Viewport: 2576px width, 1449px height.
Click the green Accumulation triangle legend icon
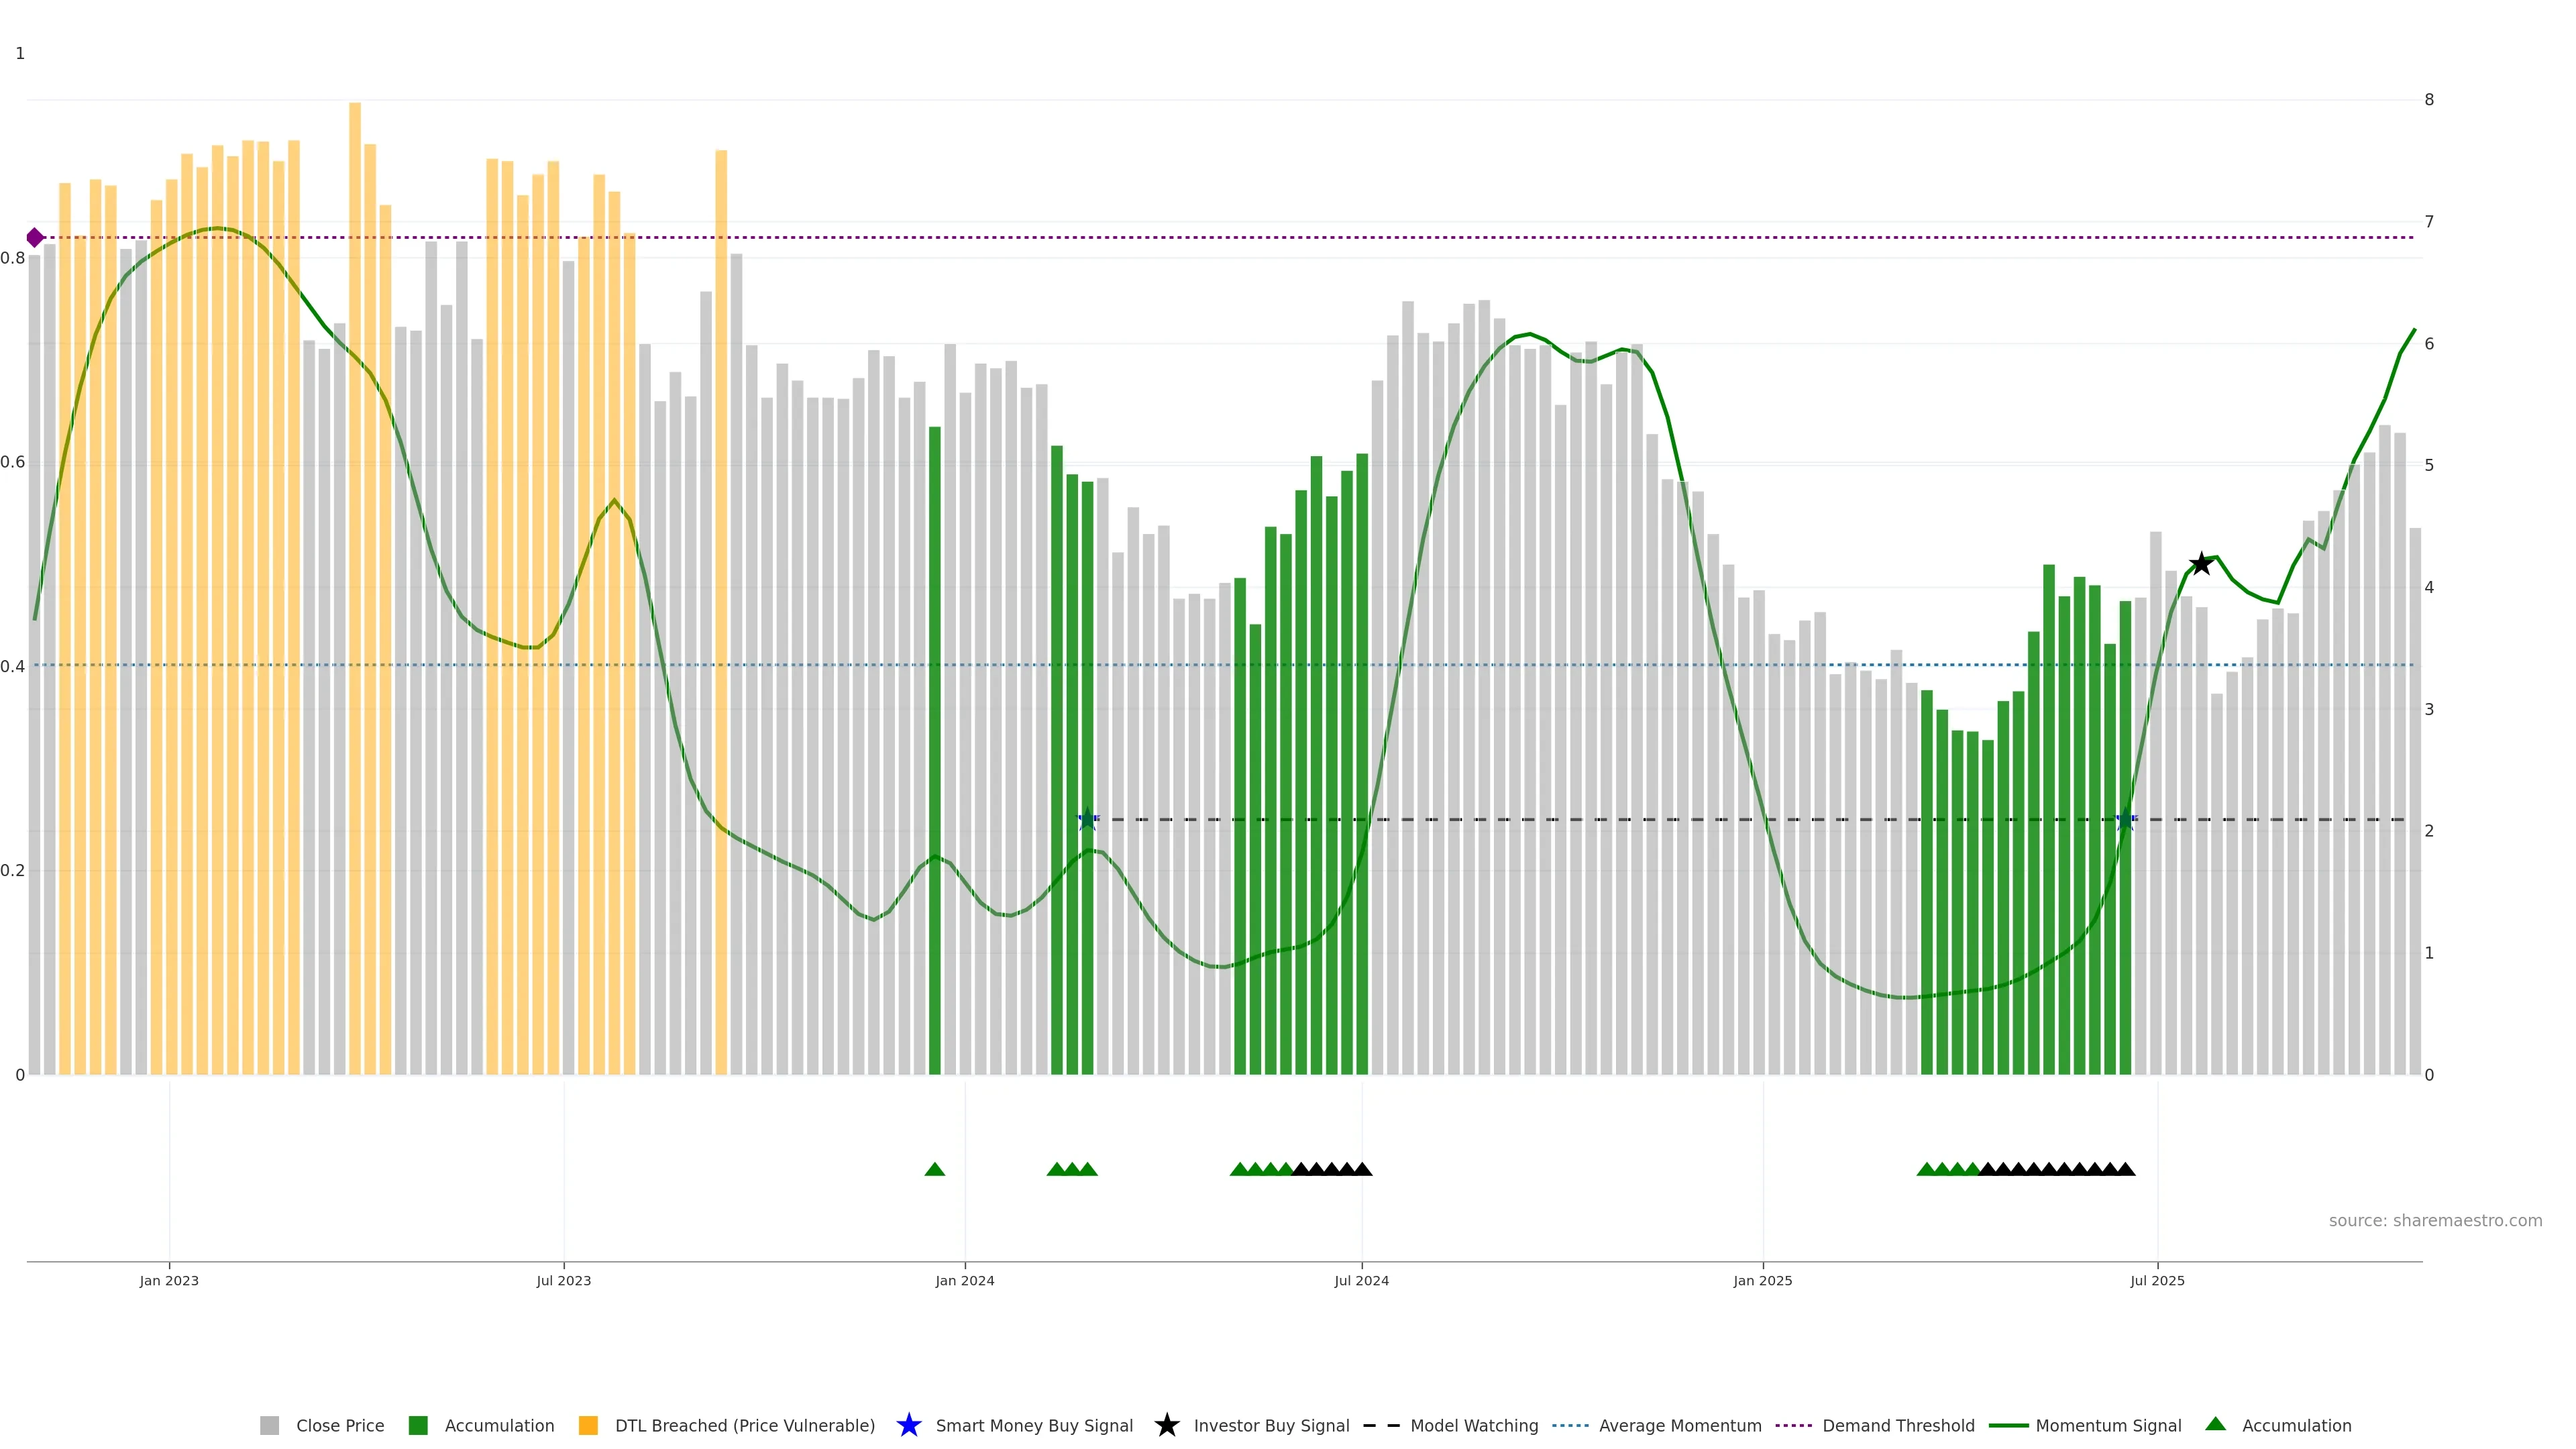coord(2215,1424)
